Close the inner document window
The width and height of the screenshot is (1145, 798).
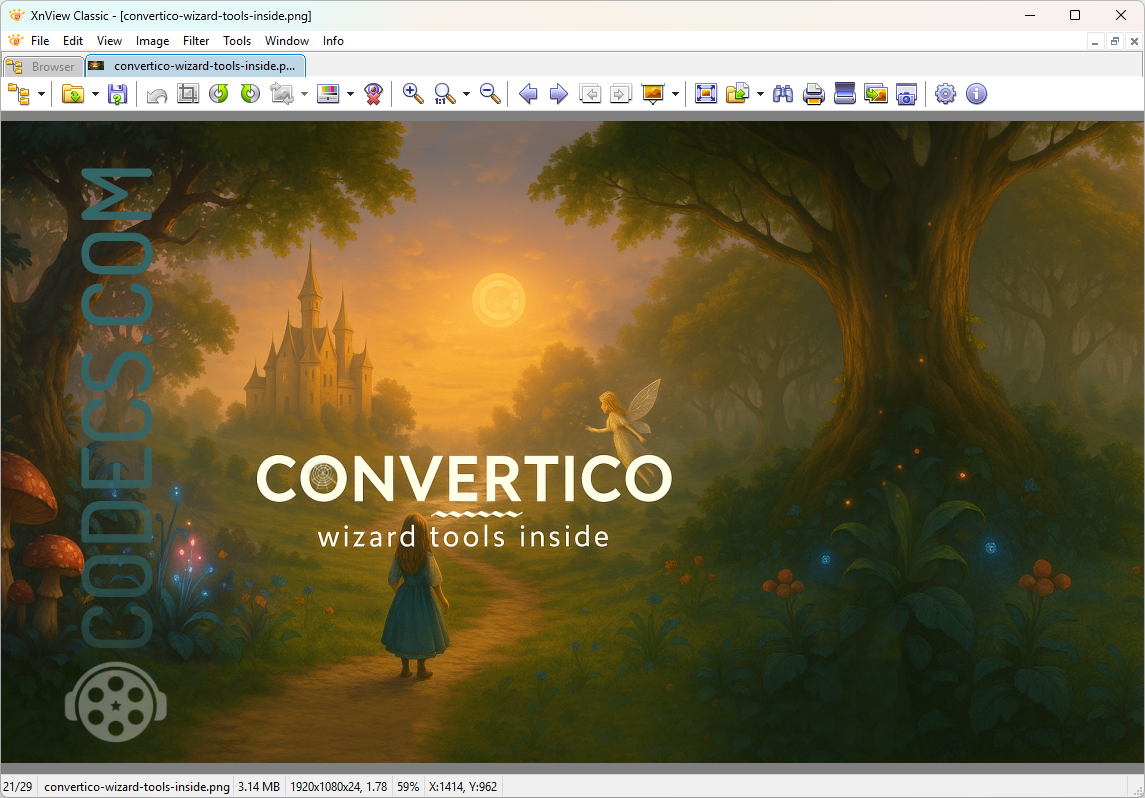pyautogui.click(x=1134, y=42)
